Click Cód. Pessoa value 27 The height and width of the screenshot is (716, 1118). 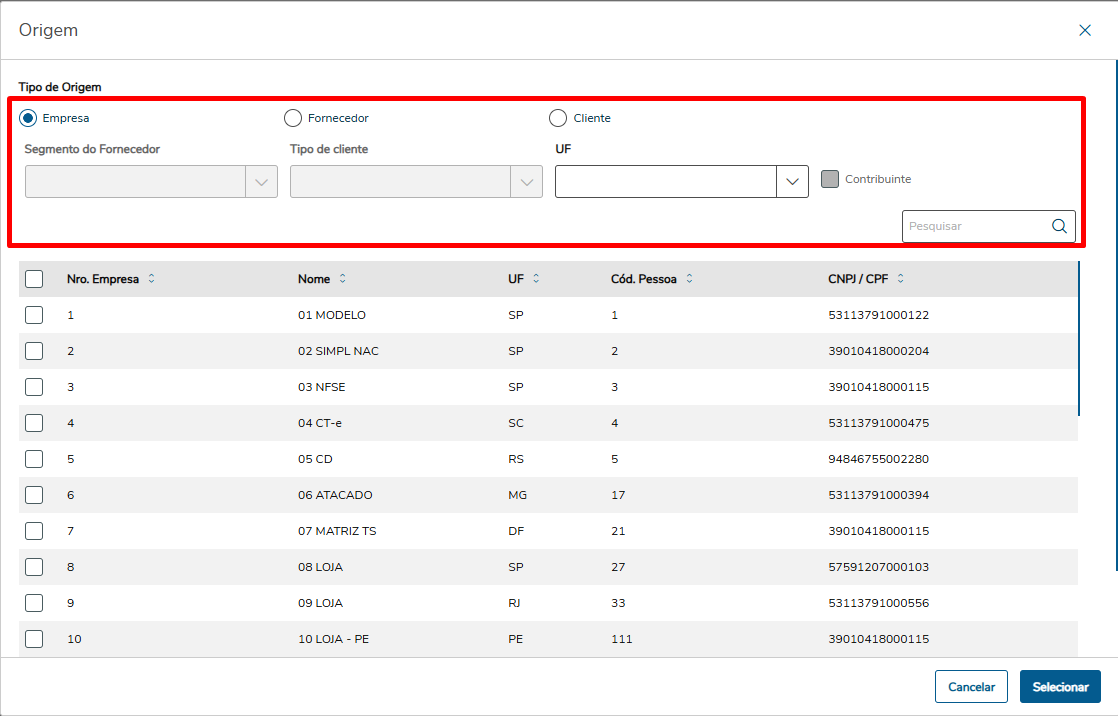tap(618, 567)
